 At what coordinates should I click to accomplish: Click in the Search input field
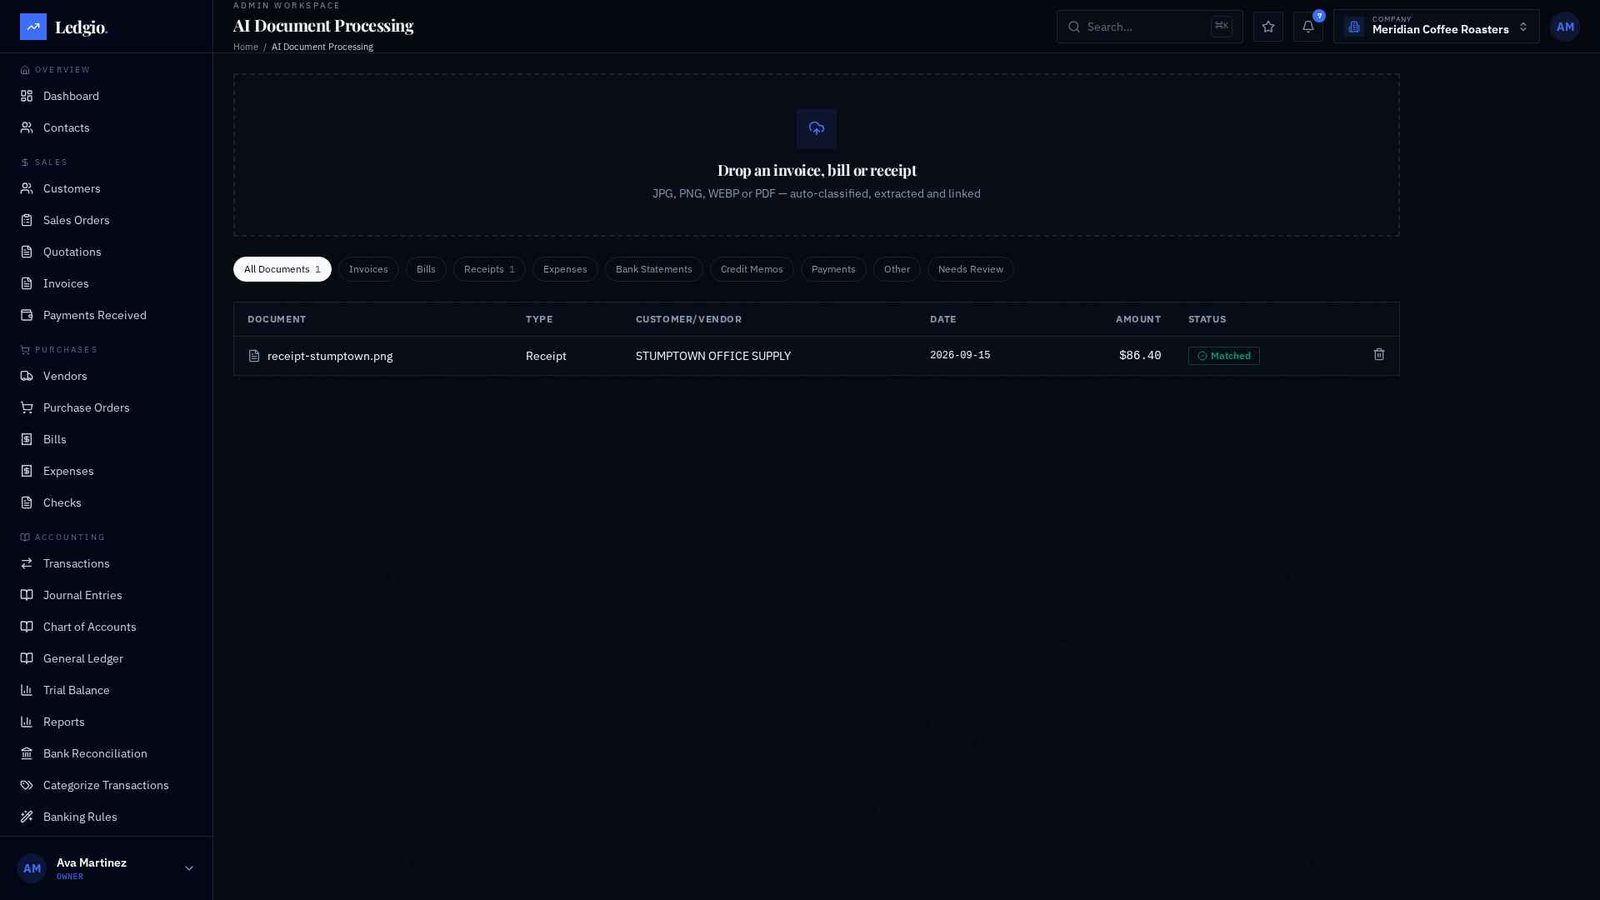pyautogui.click(x=1148, y=27)
